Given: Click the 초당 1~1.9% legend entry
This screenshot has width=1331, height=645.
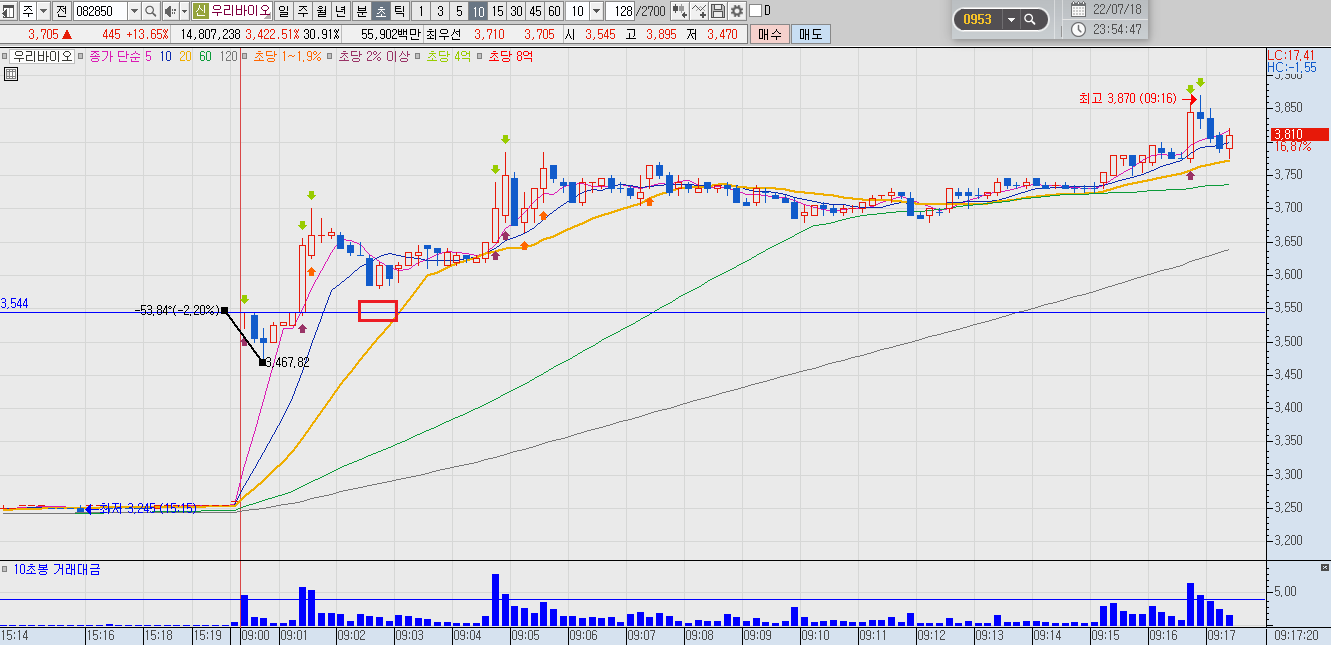Looking at the screenshot, I should (288, 56).
